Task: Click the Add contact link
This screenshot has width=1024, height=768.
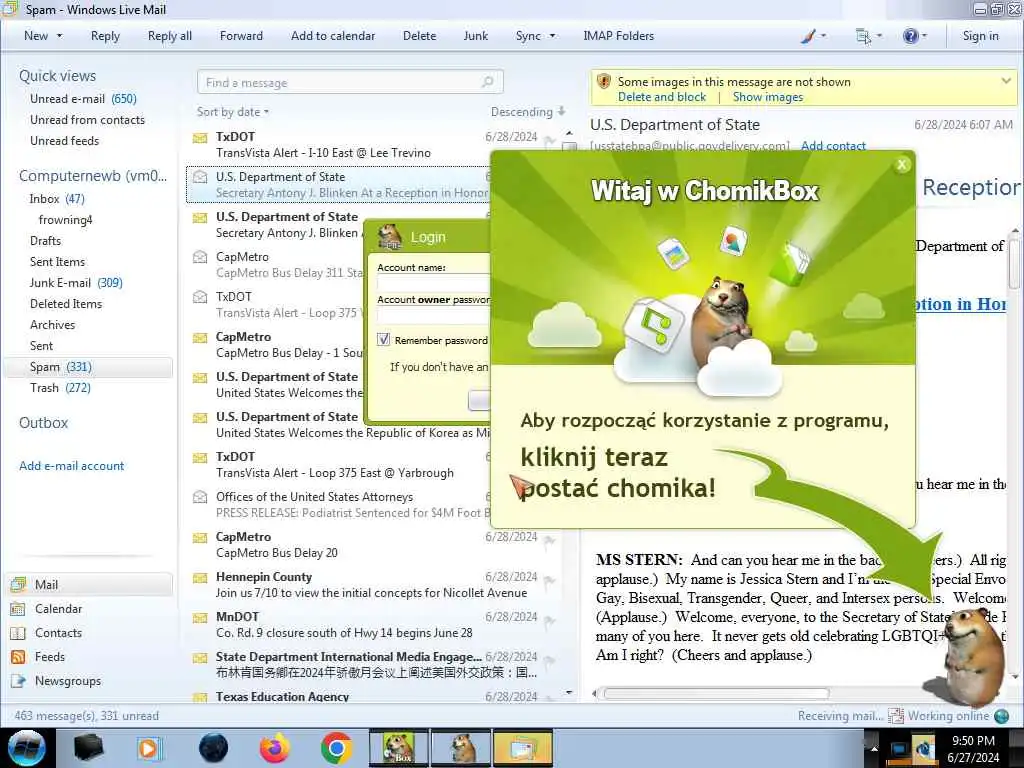Action: pos(833,146)
